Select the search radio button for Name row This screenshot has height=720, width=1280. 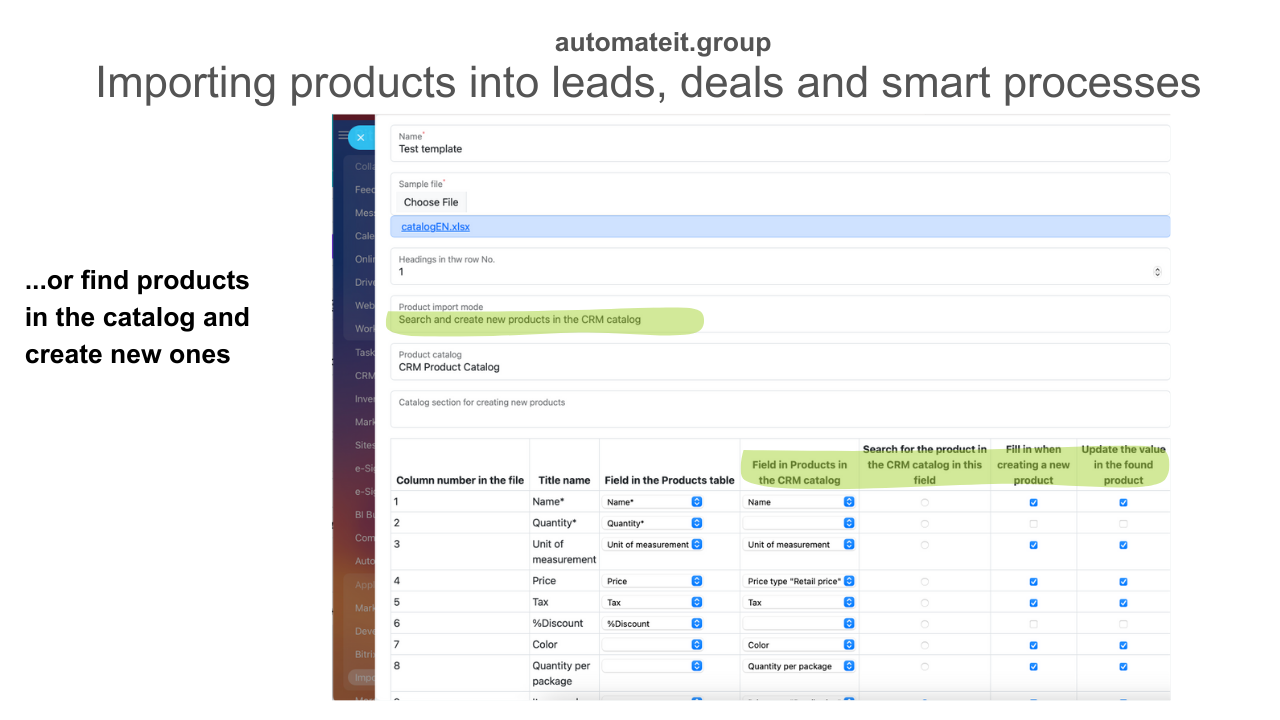pyautogui.click(x=924, y=503)
